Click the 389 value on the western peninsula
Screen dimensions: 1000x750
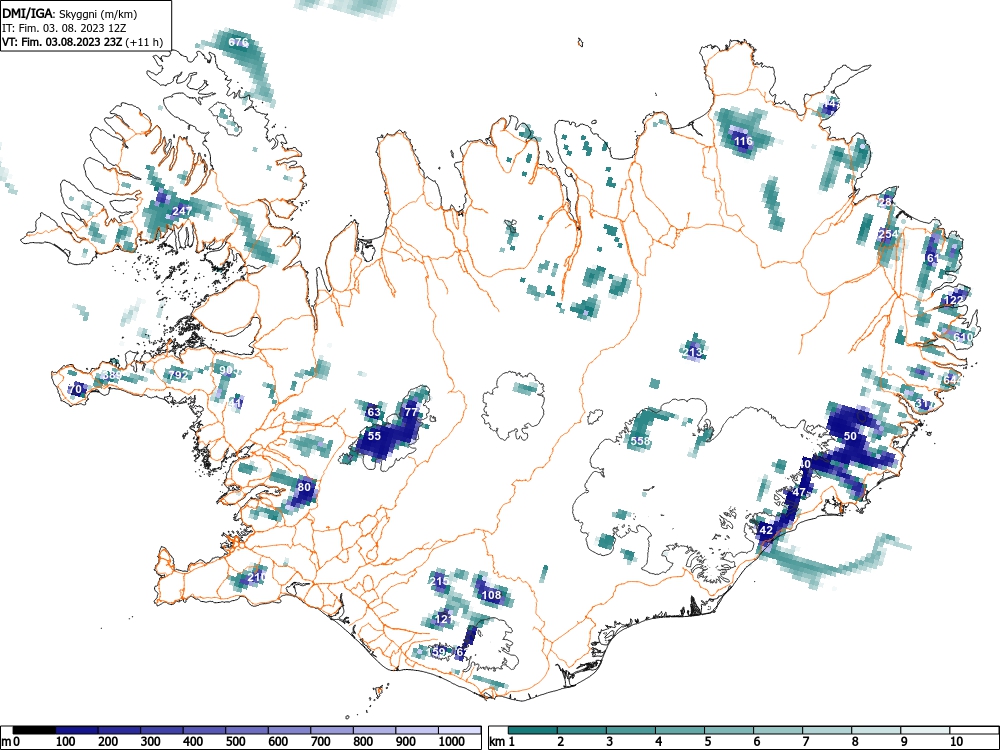tap(111, 375)
